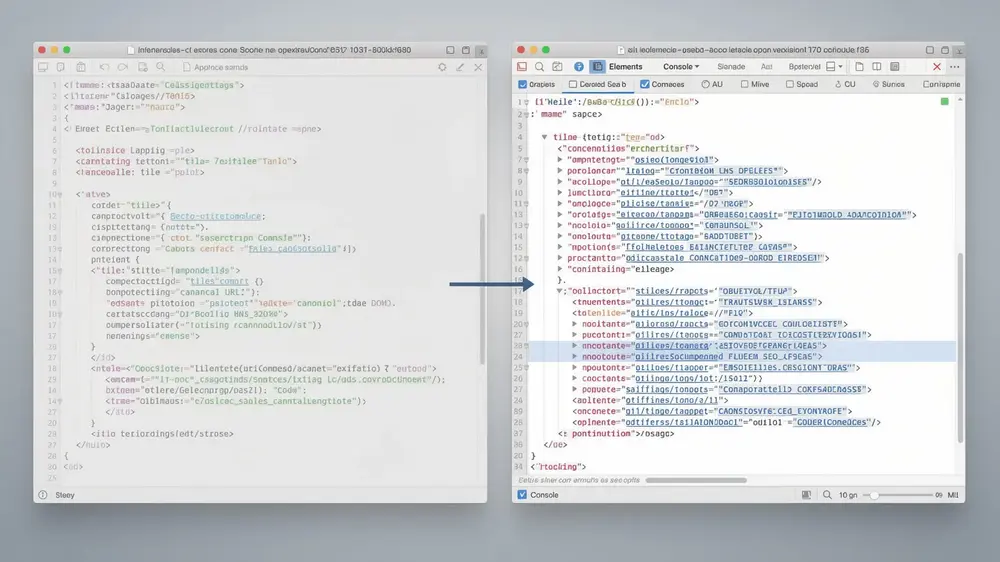Open the otiffines/tono/a/11 link
This screenshot has height=562, width=1000.
[x=672, y=401]
